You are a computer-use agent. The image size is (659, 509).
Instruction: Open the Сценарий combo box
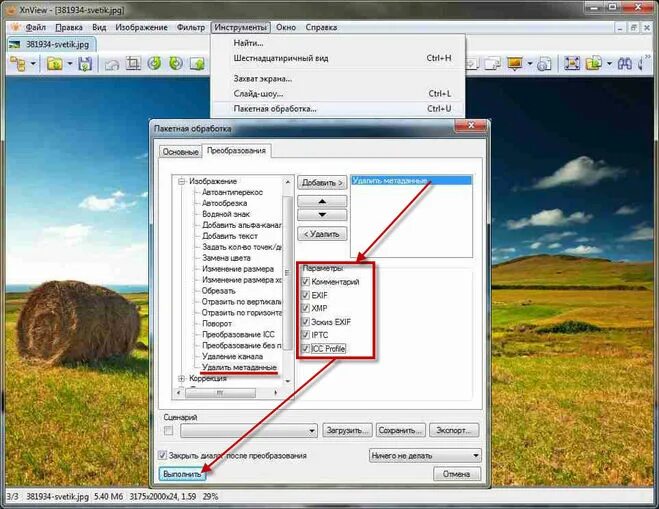pyautogui.click(x=249, y=430)
